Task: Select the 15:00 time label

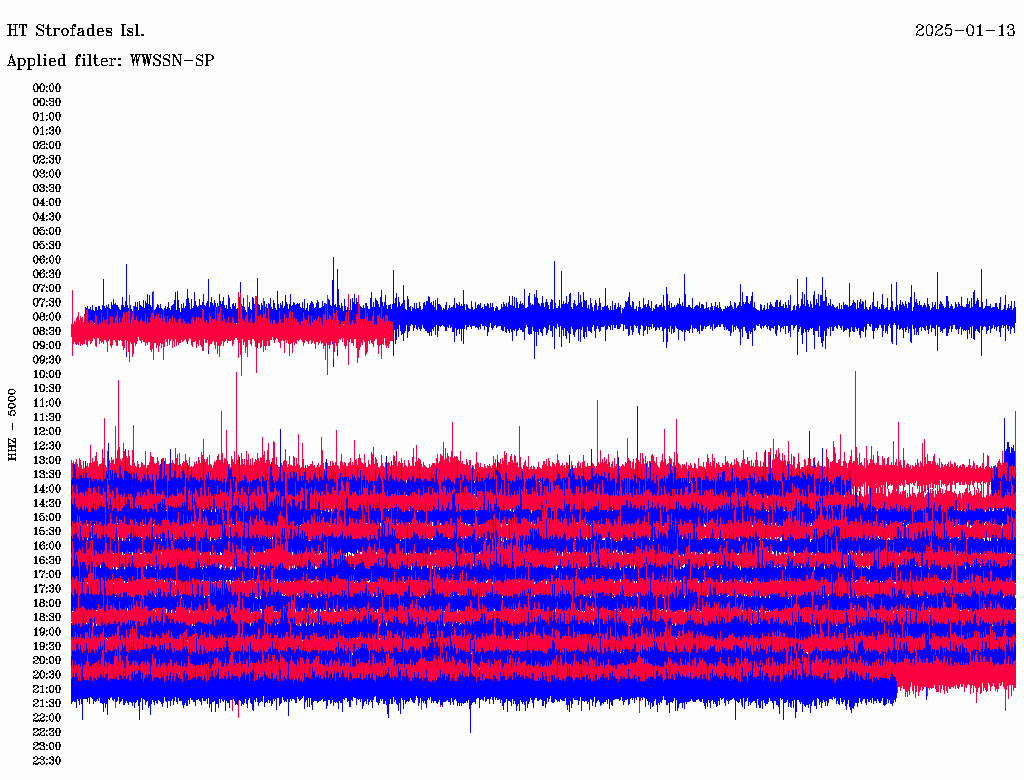Action: point(47,517)
